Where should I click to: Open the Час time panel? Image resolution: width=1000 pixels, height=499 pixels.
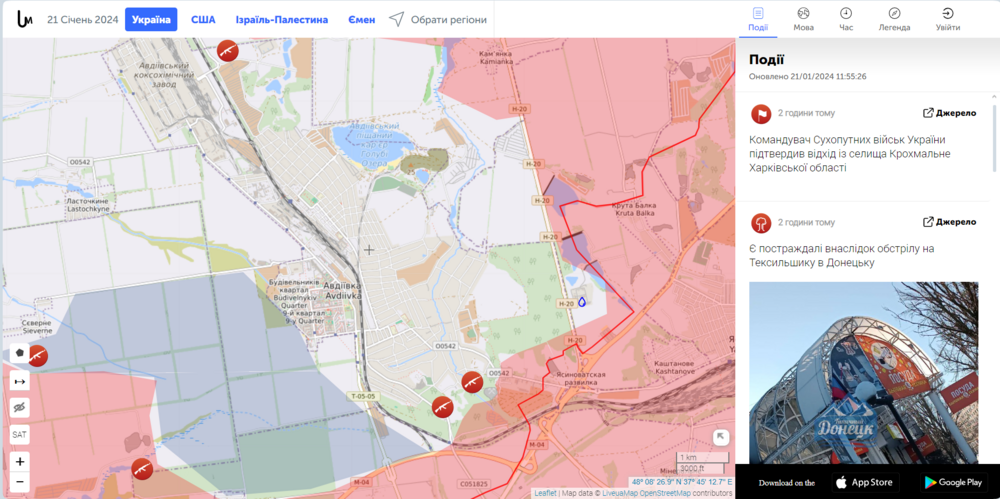click(846, 19)
